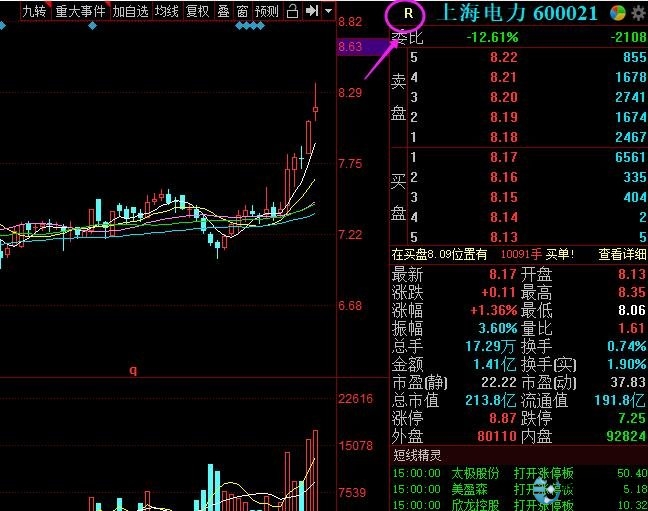
Task: Click 涨停 limit-up price 8.87
Action: pyautogui.click(x=503, y=418)
